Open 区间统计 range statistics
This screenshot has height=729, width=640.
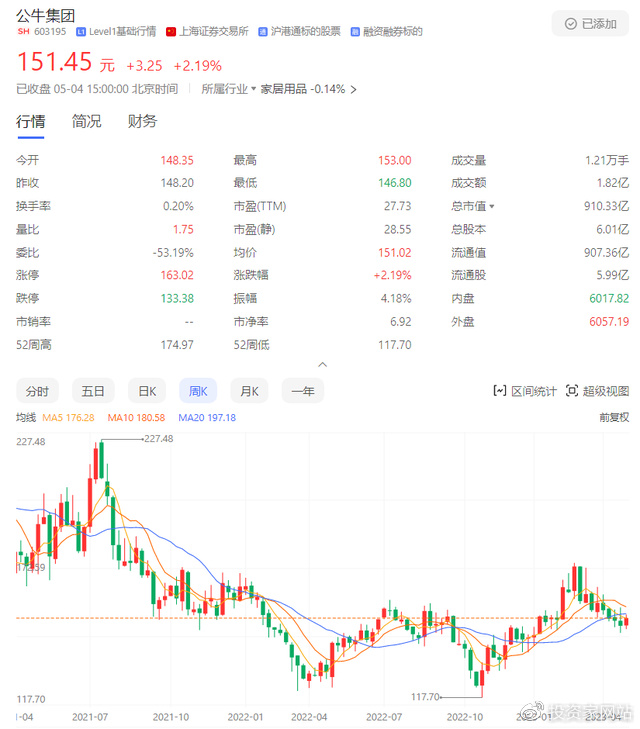(x=525, y=391)
